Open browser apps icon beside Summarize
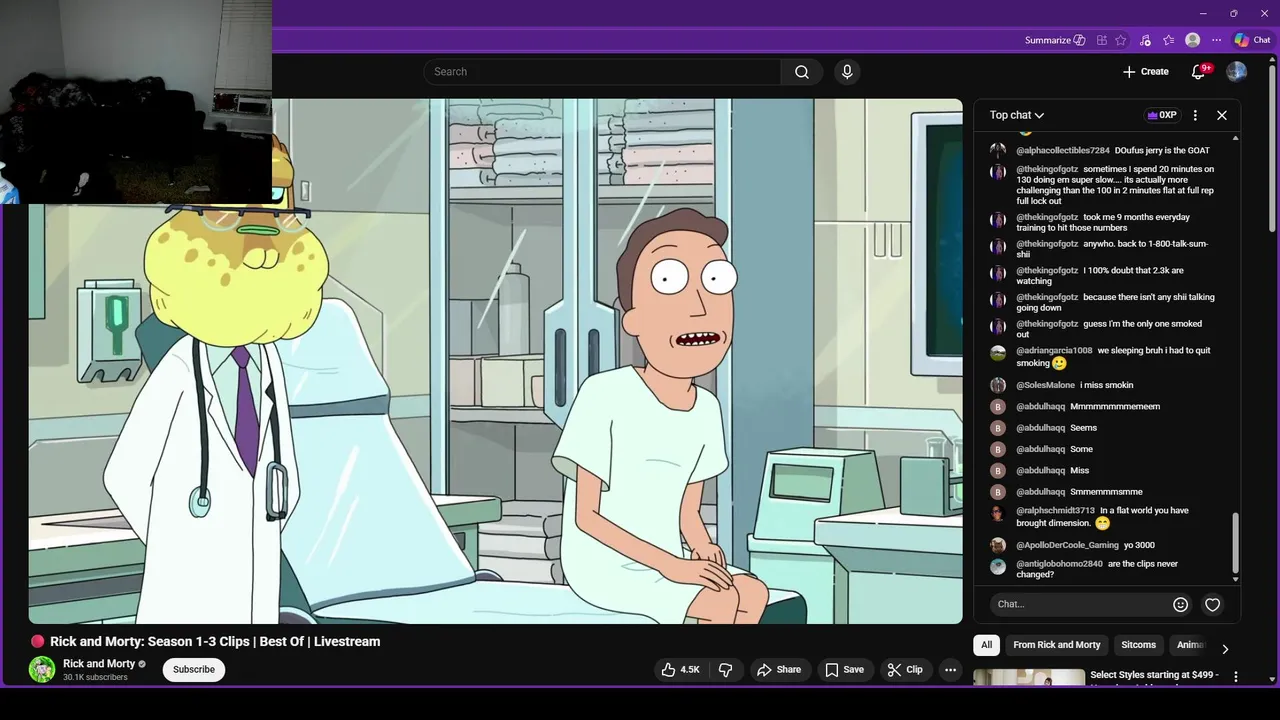This screenshot has width=1280, height=720. [1102, 40]
